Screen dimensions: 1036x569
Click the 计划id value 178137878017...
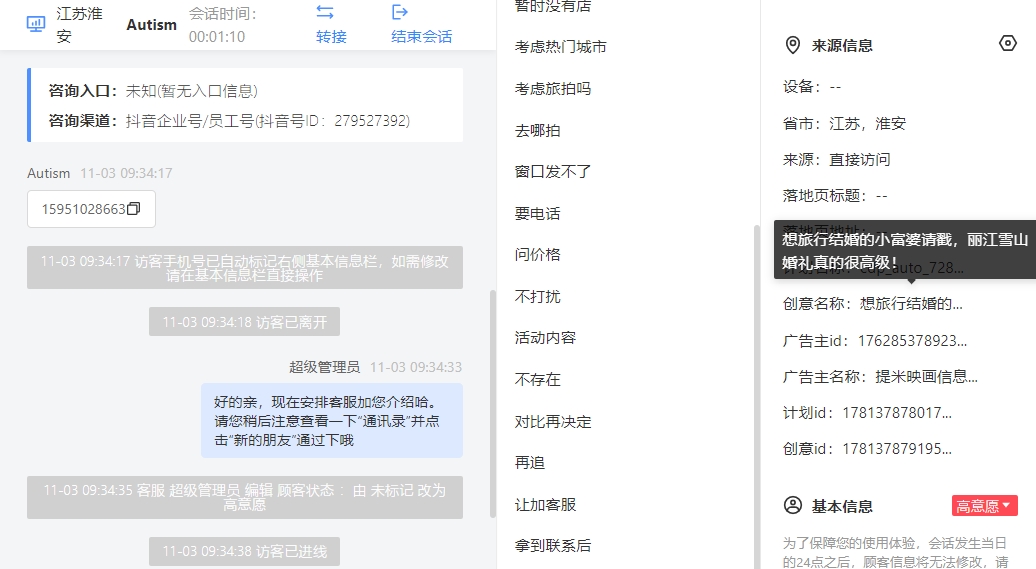tap(897, 413)
